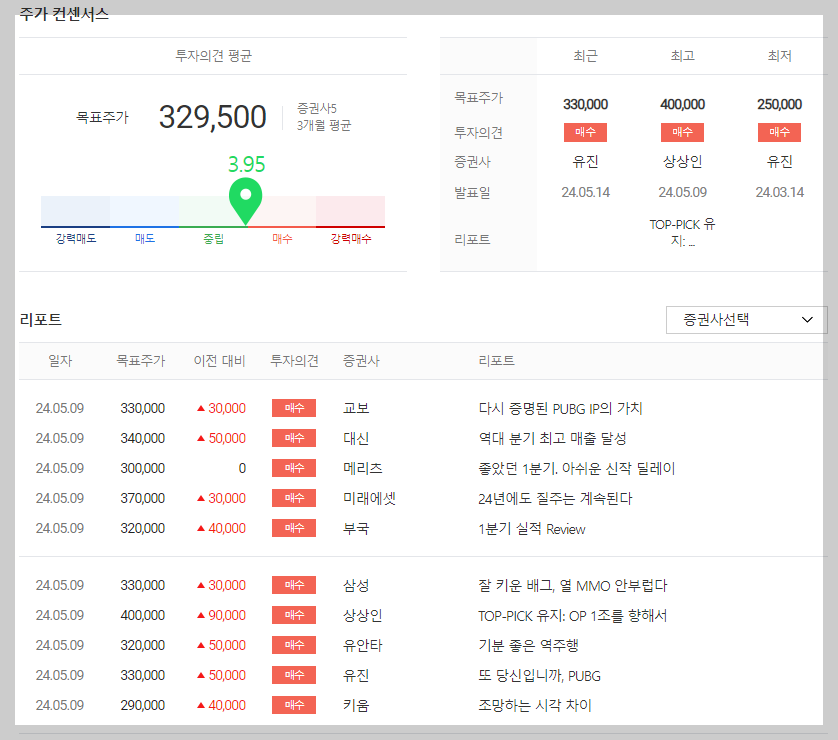Click the 최근 target price 330,000
838x740 pixels.
coord(585,104)
